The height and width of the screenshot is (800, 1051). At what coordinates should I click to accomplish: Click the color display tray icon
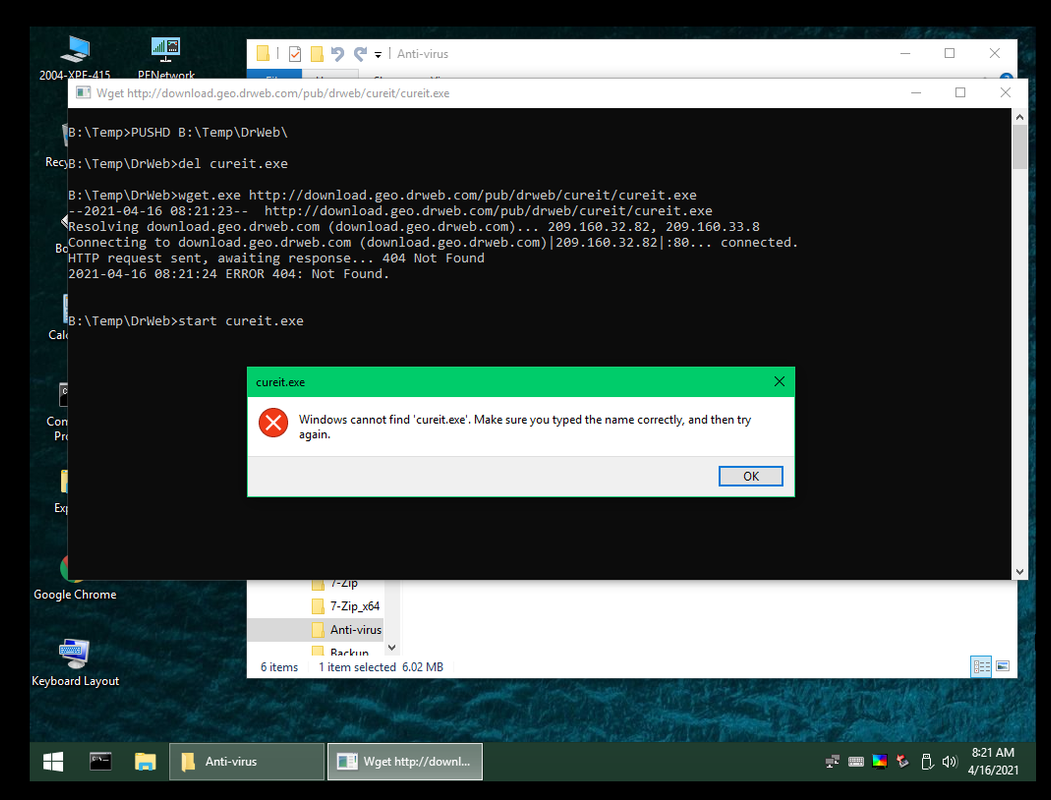(879, 761)
